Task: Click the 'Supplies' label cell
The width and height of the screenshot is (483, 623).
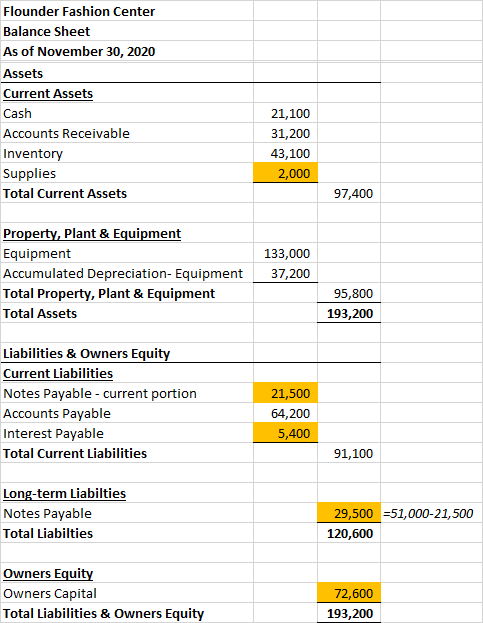Action: [x=127, y=173]
